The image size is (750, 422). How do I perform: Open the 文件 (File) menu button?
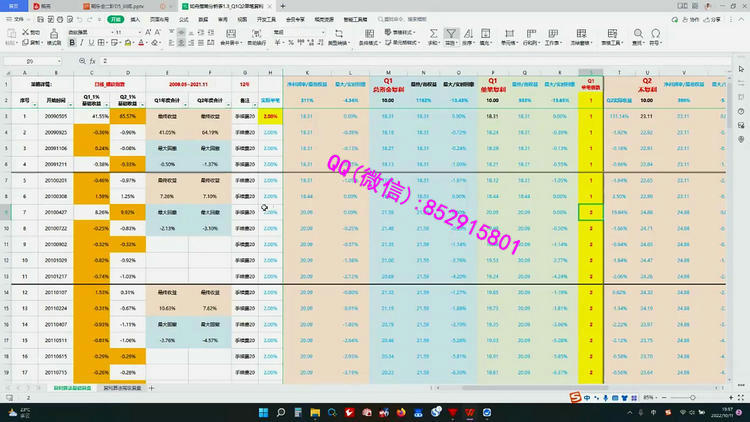(18, 19)
